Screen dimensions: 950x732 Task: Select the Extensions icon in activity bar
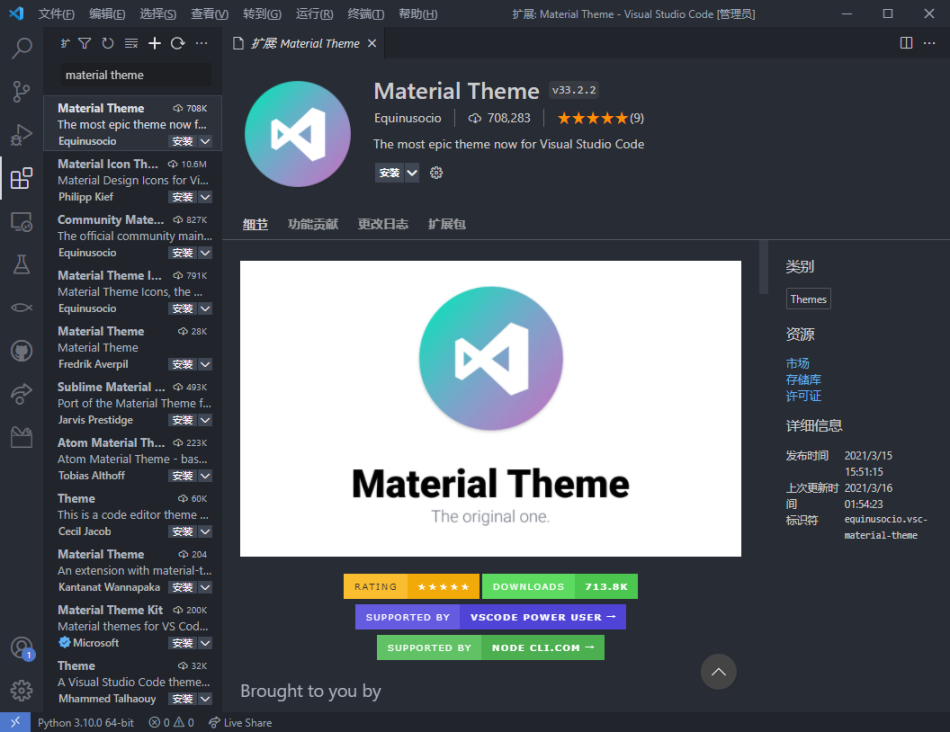click(x=22, y=178)
